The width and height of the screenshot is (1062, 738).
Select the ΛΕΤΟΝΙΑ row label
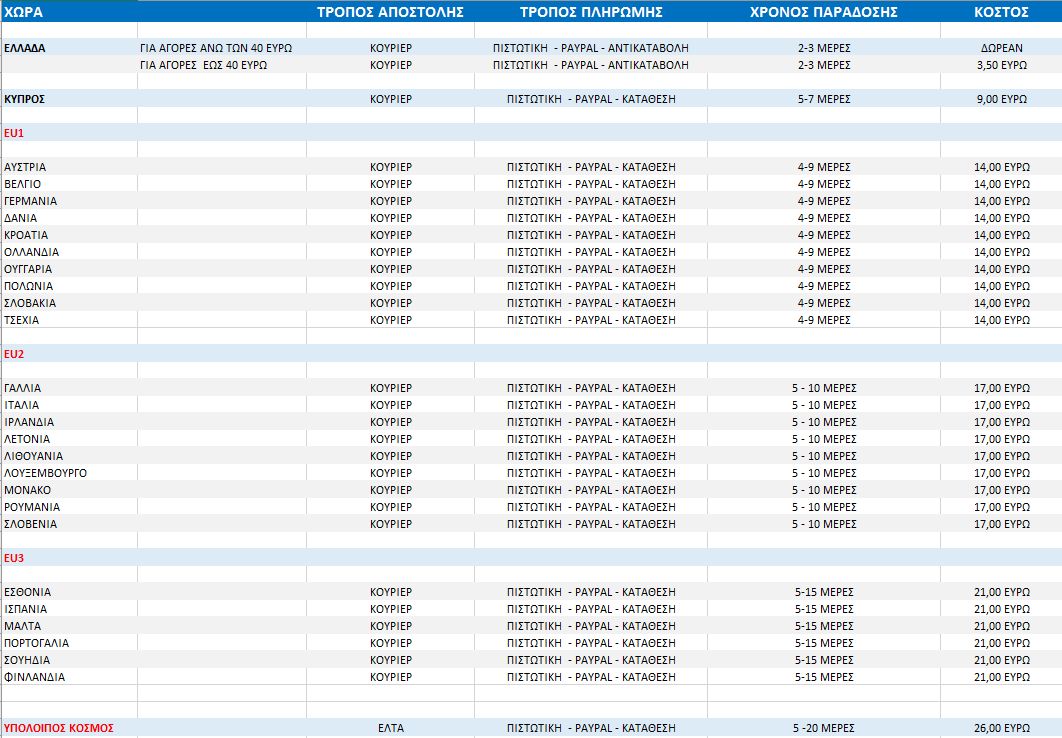(x=27, y=439)
